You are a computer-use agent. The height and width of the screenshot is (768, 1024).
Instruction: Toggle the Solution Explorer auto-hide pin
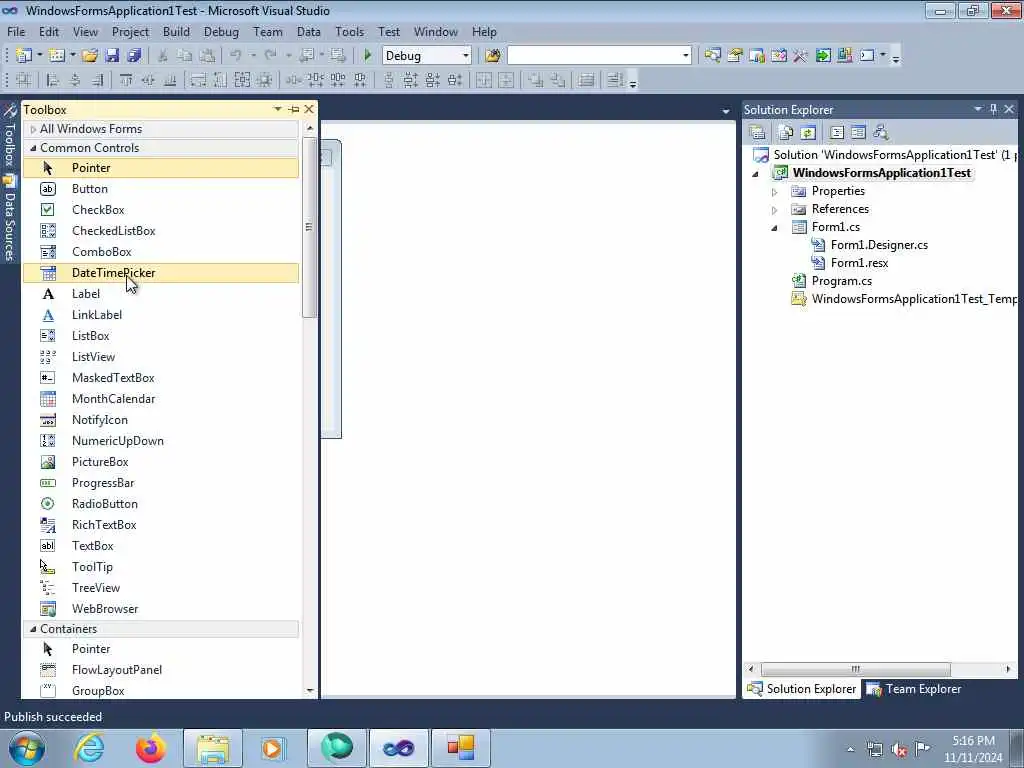coord(993,109)
